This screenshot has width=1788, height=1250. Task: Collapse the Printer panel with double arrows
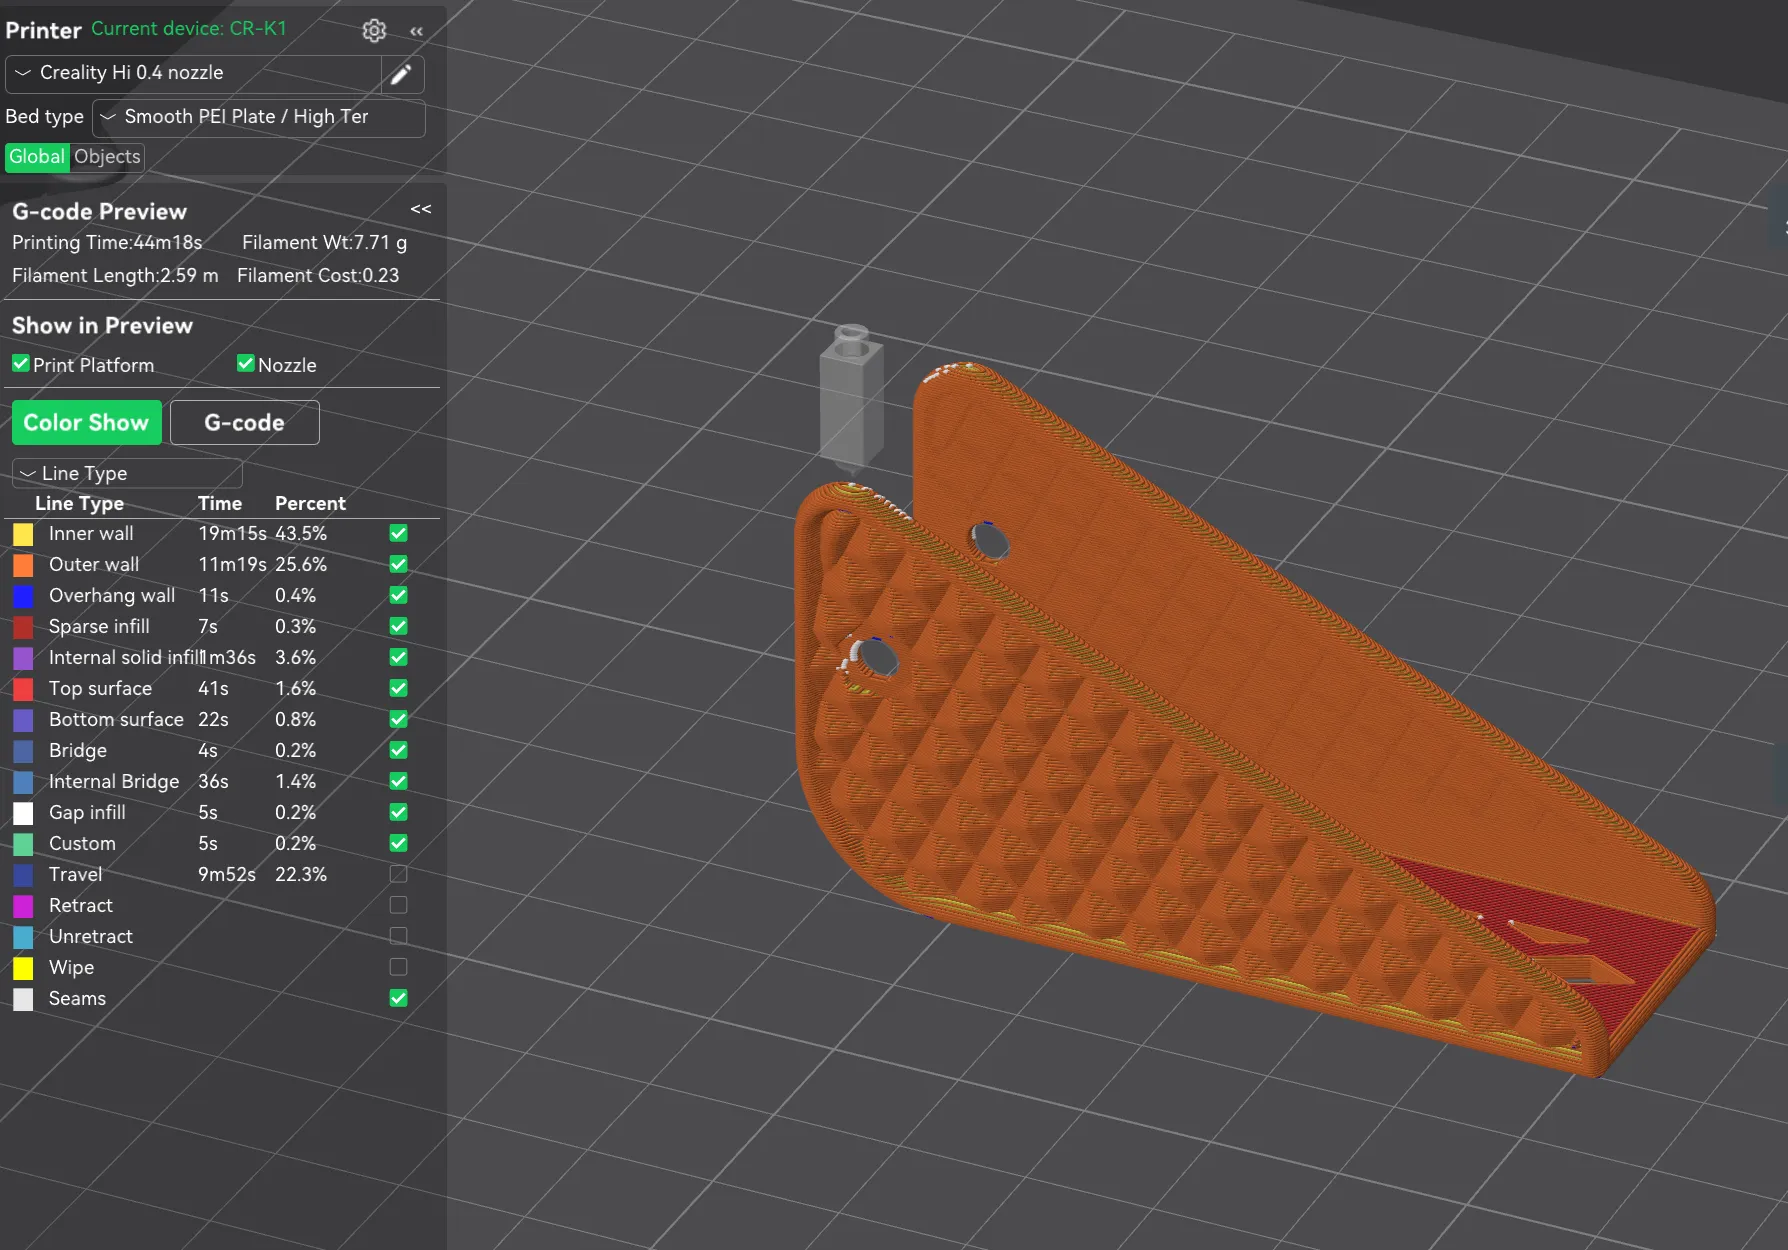click(x=417, y=31)
